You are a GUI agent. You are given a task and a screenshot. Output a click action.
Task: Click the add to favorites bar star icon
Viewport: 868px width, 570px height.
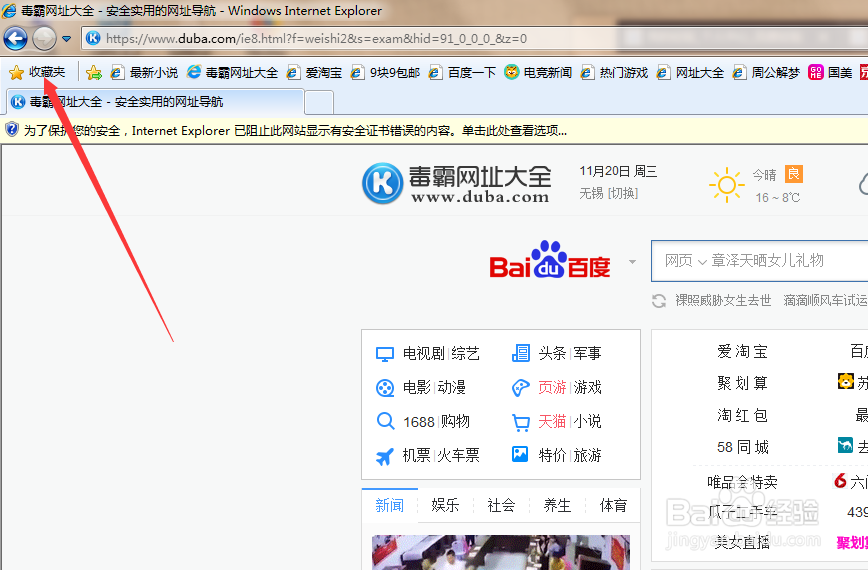(94, 72)
